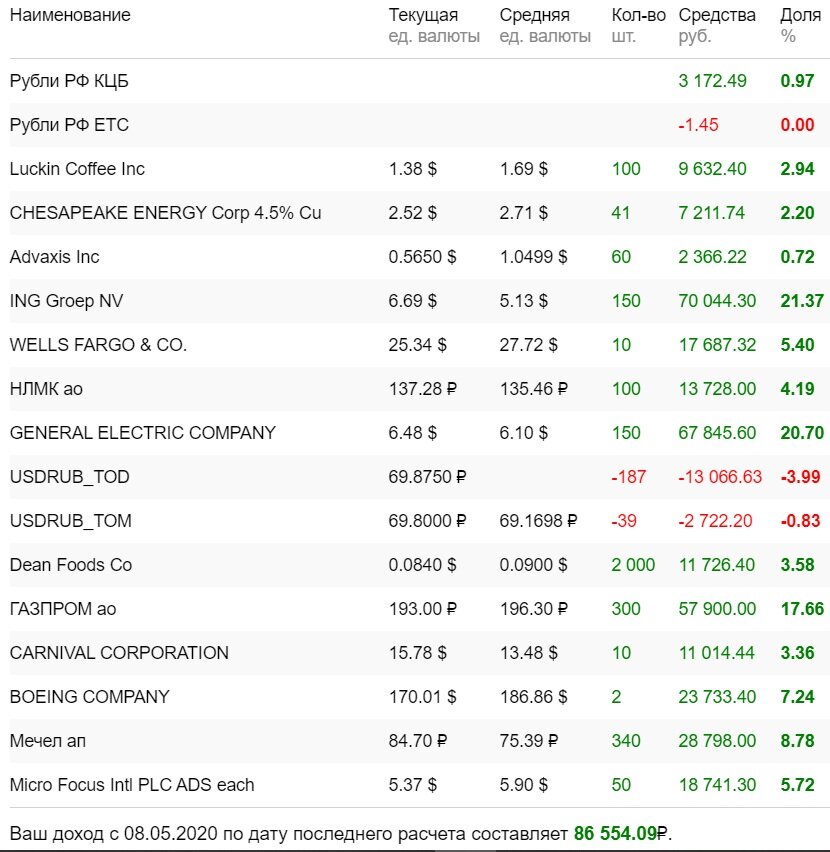Select the GENERAL ELECTRIC COMPANY row name
Viewport: 830px width, 852px height.
pos(143,433)
